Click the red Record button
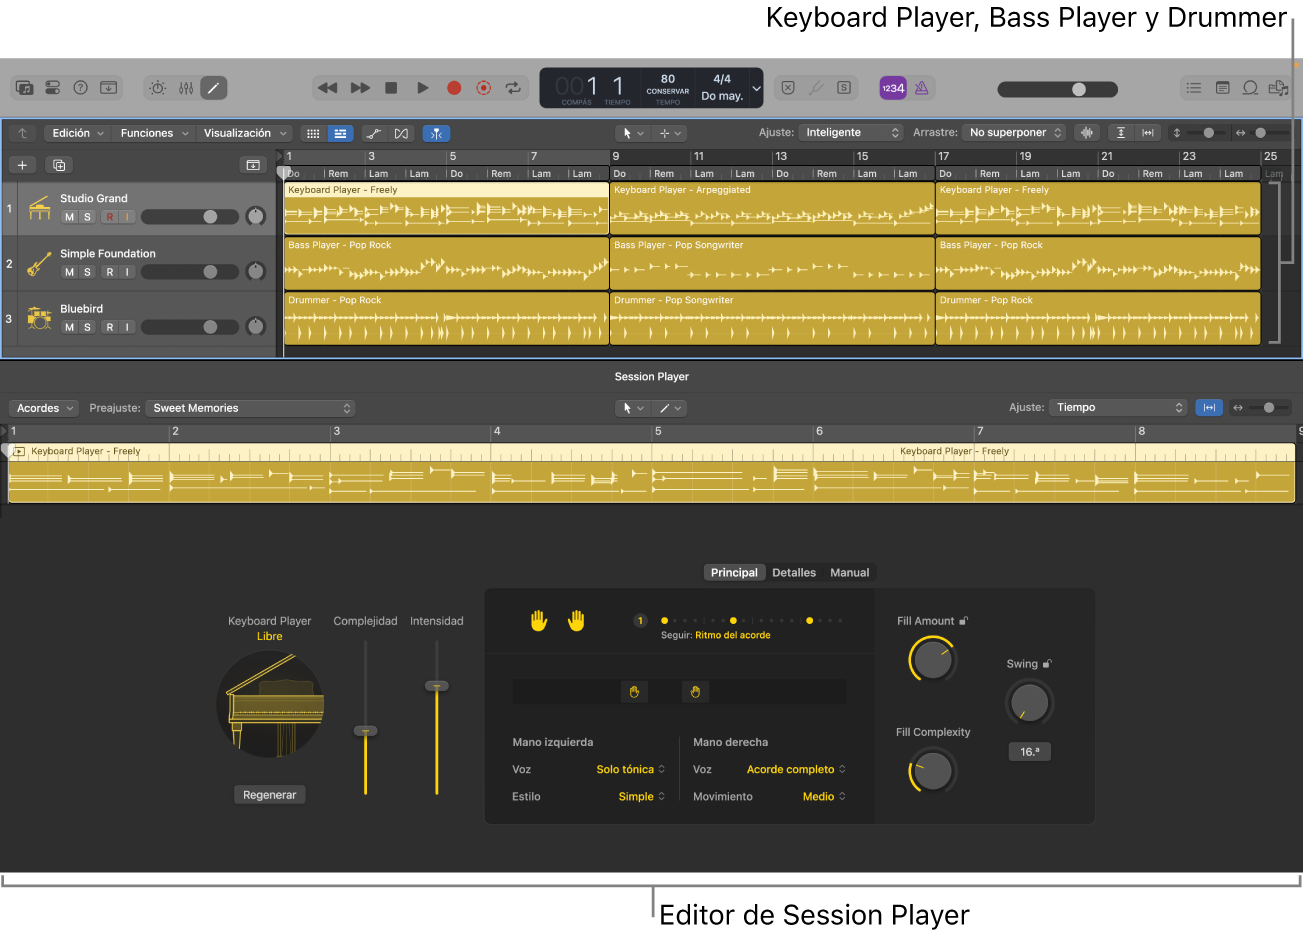 [454, 88]
